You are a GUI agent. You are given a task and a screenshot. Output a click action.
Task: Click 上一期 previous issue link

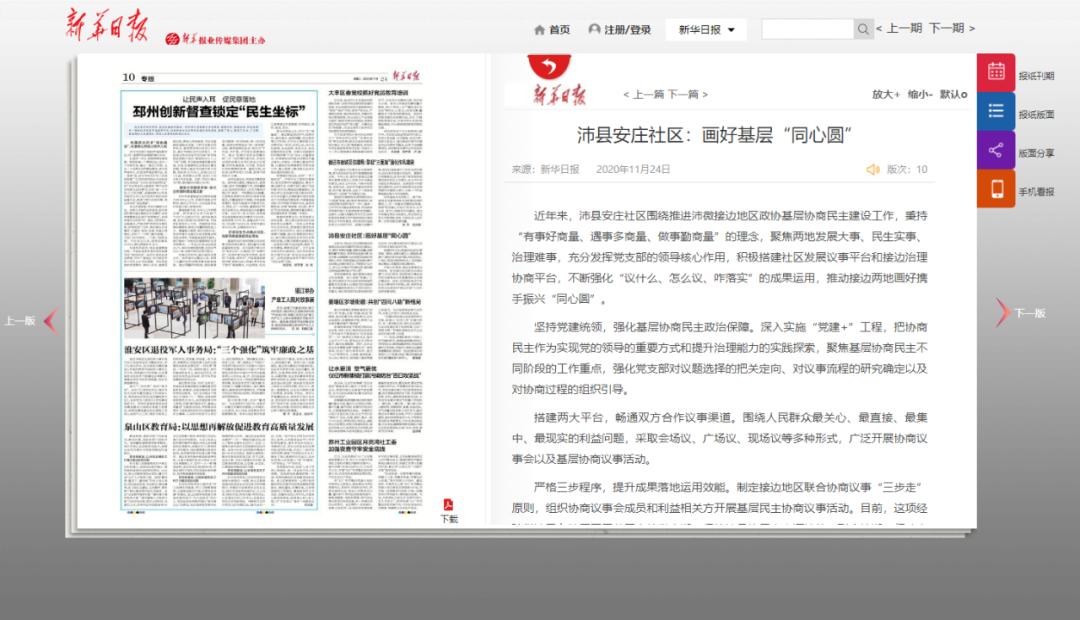click(x=899, y=28)
